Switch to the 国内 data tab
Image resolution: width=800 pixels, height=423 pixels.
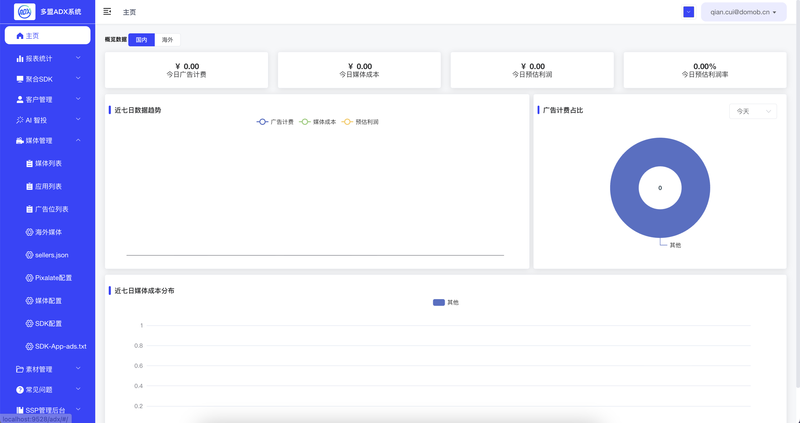[141, 40]
